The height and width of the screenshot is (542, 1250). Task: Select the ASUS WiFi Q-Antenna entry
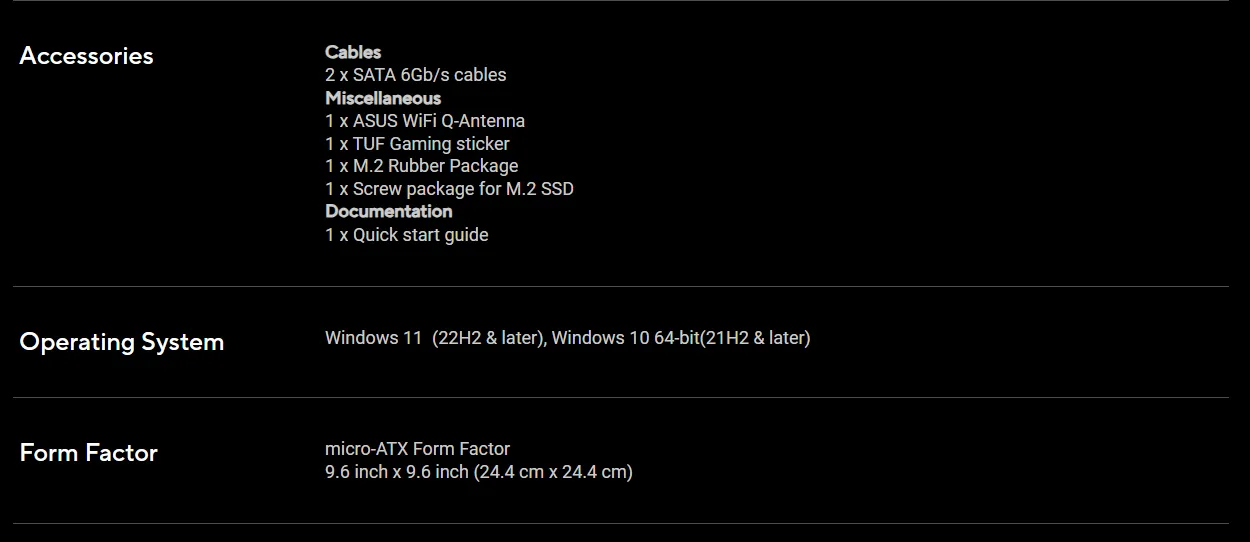[425, 121]
